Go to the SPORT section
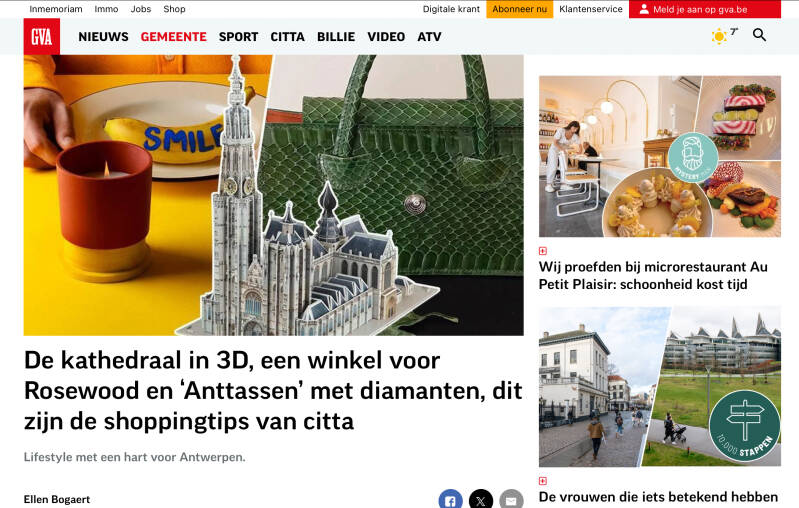 [x=238, y=37]
